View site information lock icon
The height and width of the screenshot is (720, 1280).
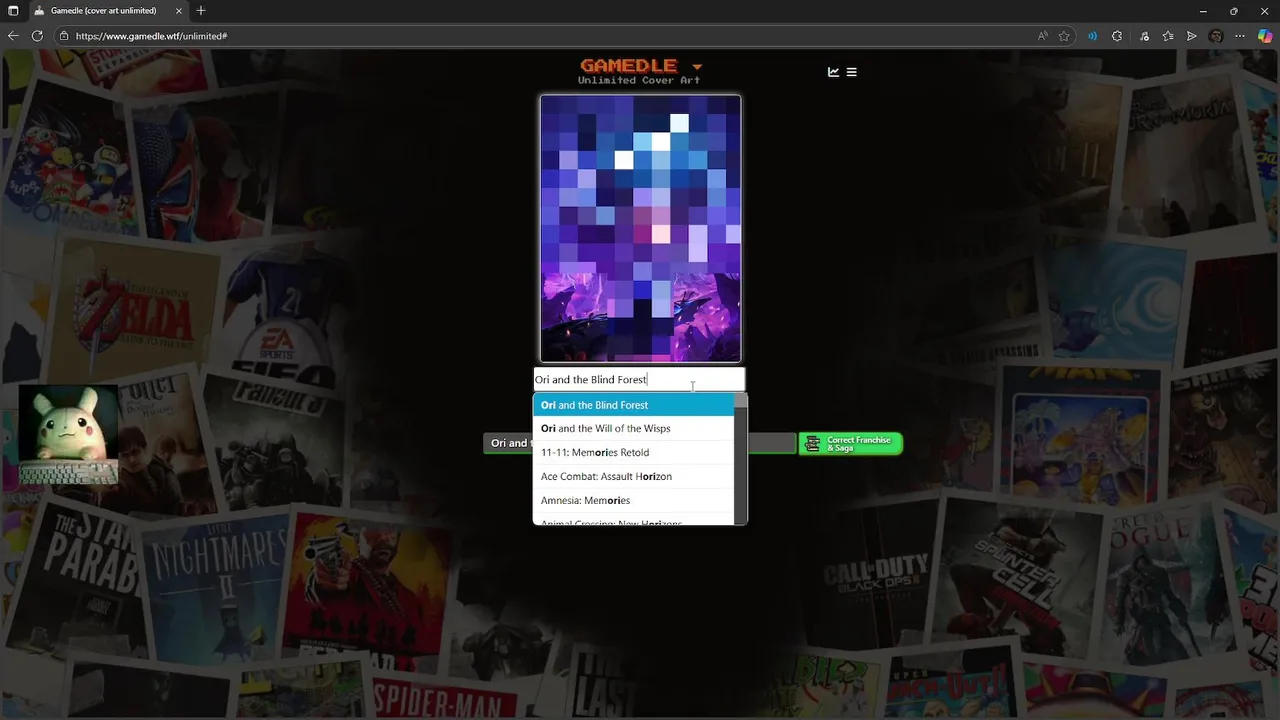[64, 36]
